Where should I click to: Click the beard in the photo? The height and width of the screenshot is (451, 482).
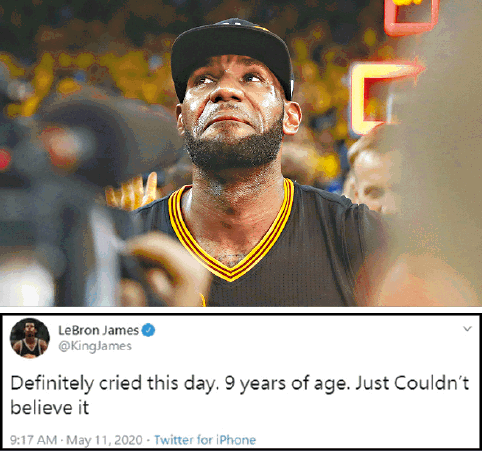click(233, 147)
